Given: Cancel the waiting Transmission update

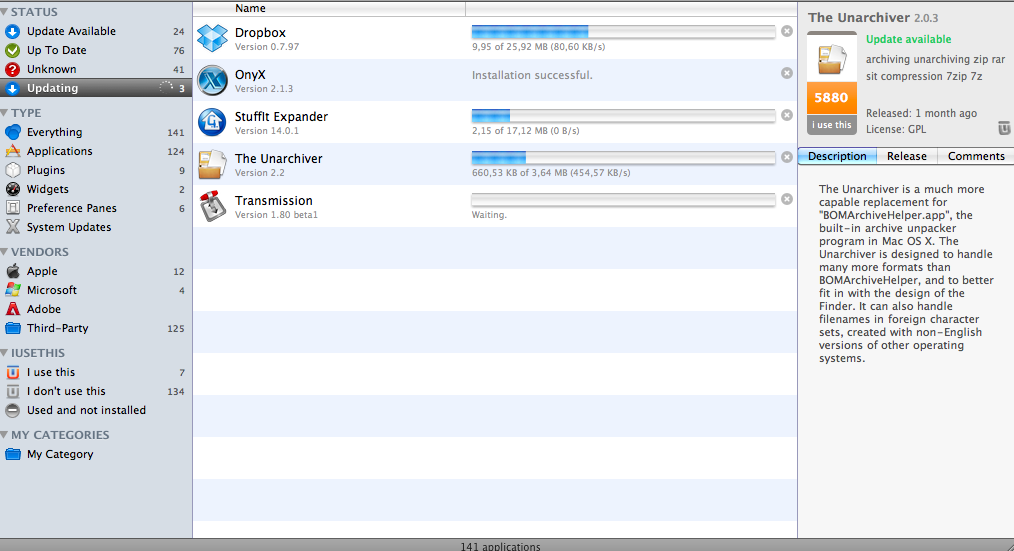Looking at the screenshot, I should tap(786, 199).
